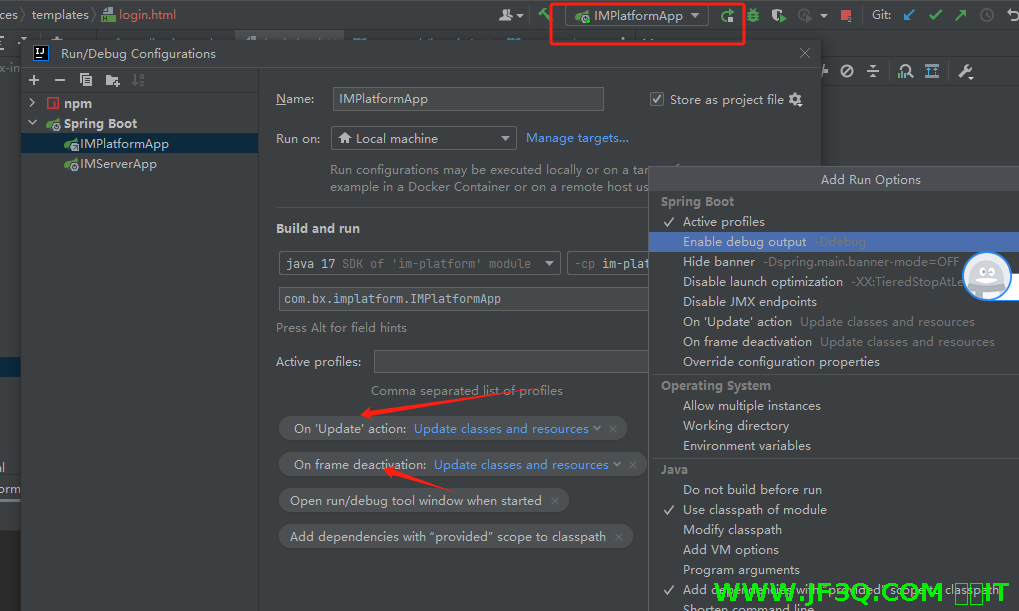1019x611 pixels.
Task: Stop the running application with red square
Action: (846, 15)
